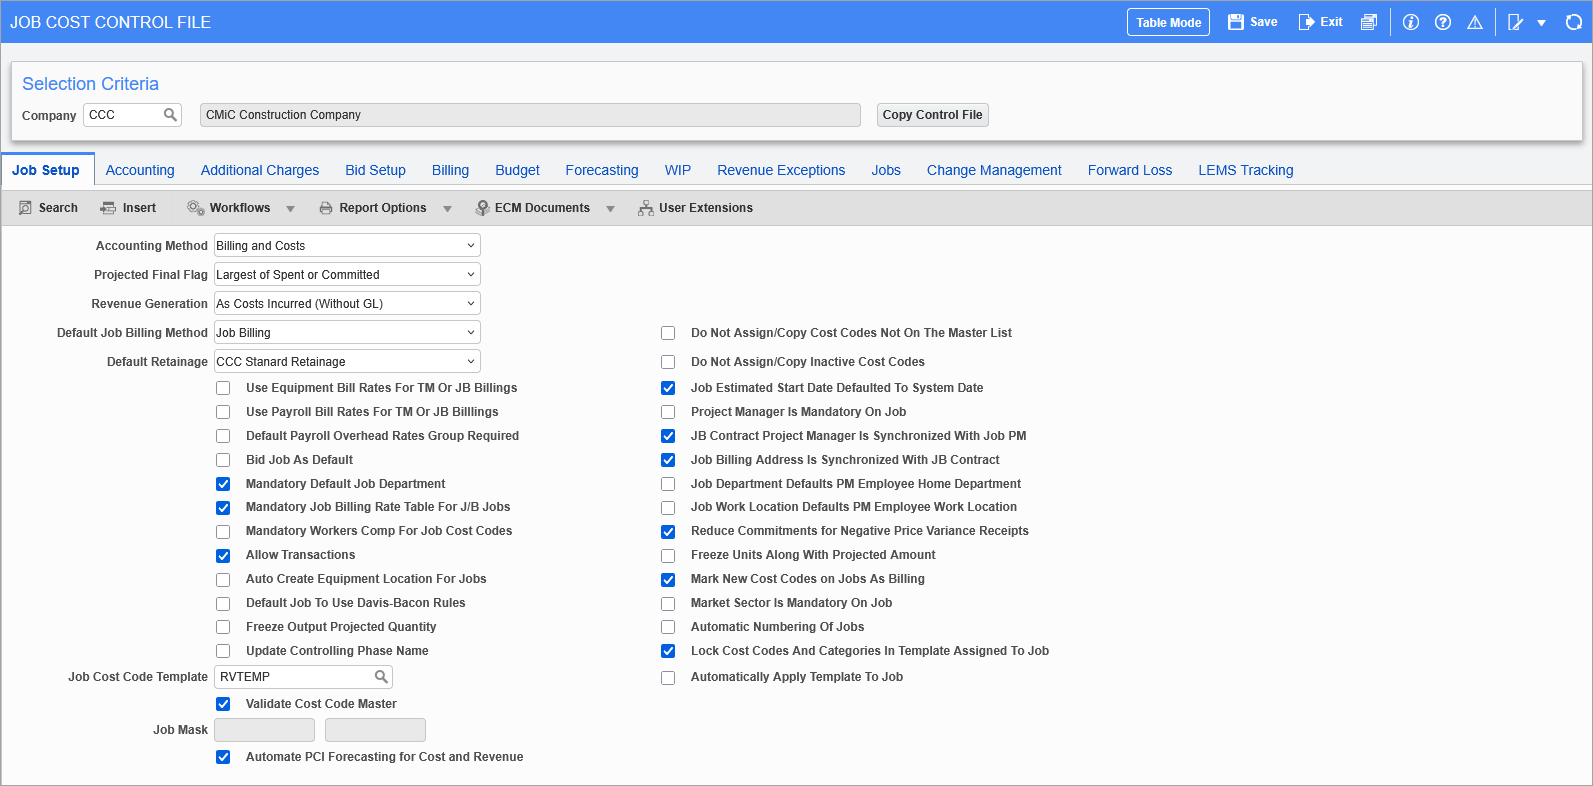Click the Job Cost Code Template field

pos(294,677)
